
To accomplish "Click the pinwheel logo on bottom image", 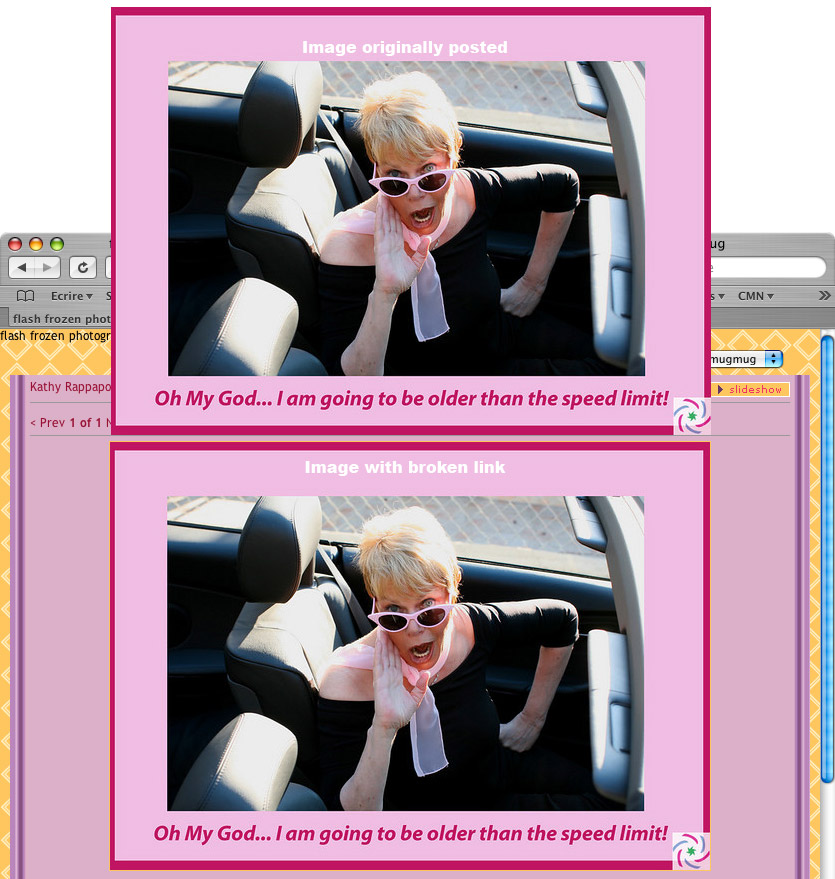I will pos(691,850).
